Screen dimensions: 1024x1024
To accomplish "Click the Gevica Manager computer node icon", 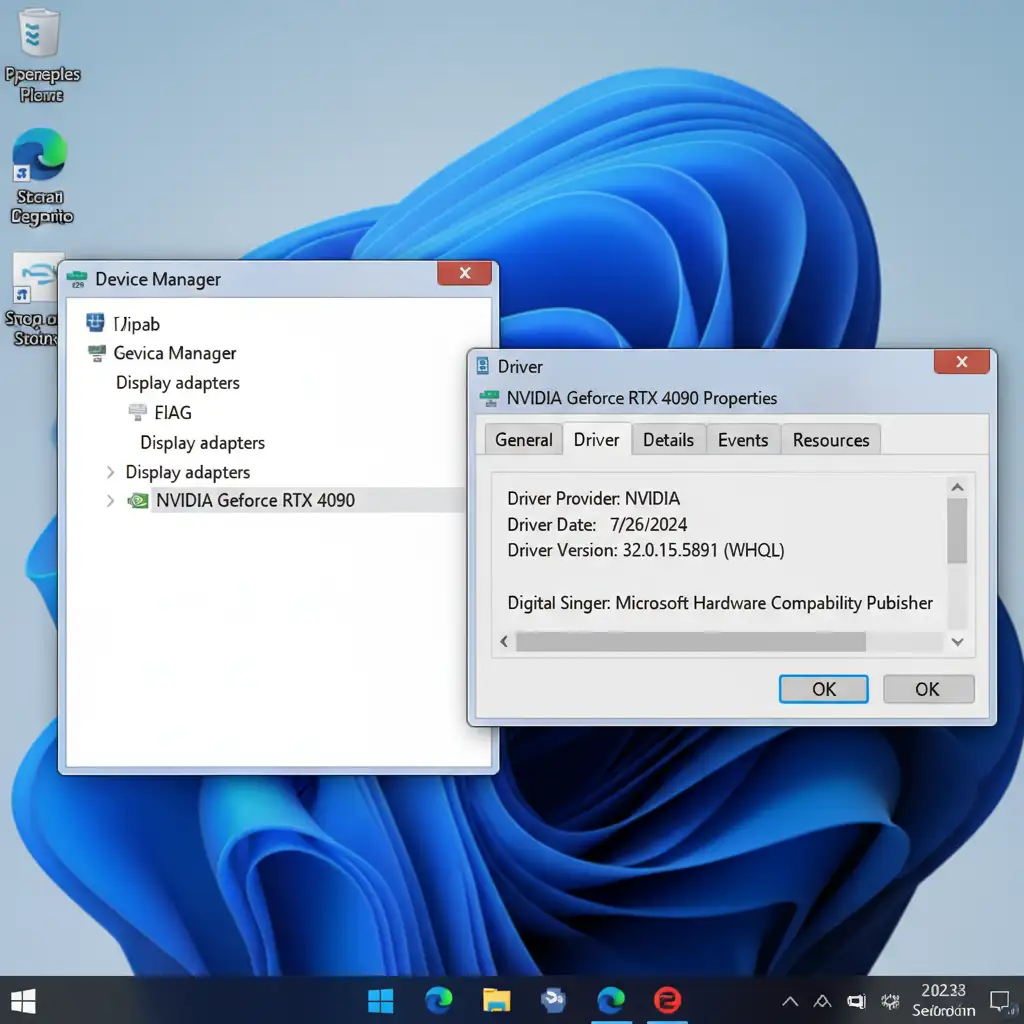I will point(97,353).
